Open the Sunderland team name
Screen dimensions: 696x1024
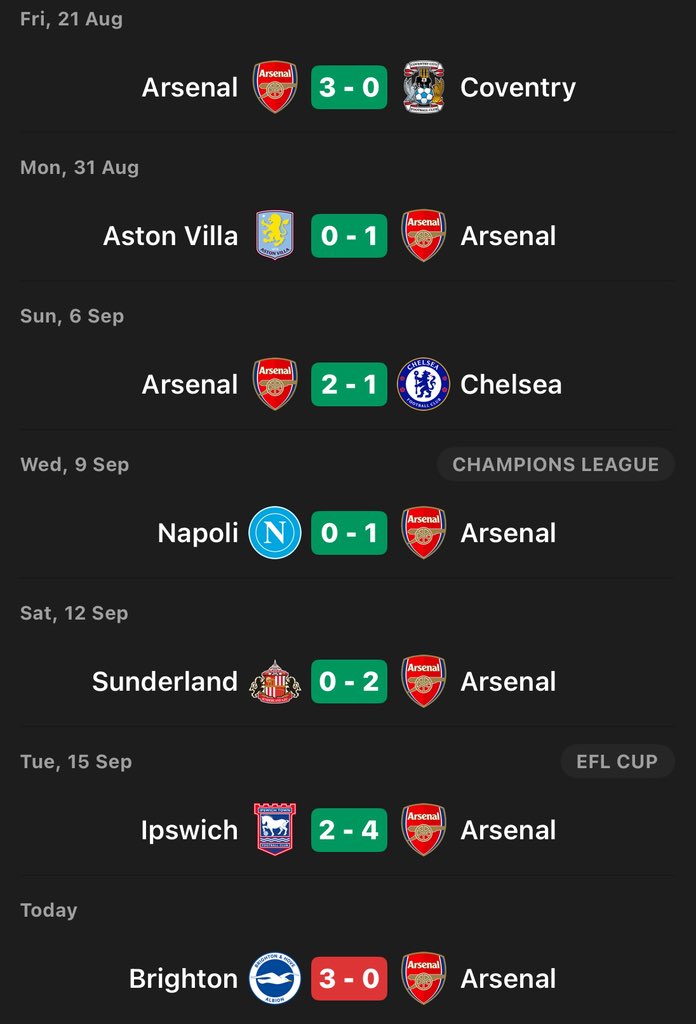(x=165, y=681)
